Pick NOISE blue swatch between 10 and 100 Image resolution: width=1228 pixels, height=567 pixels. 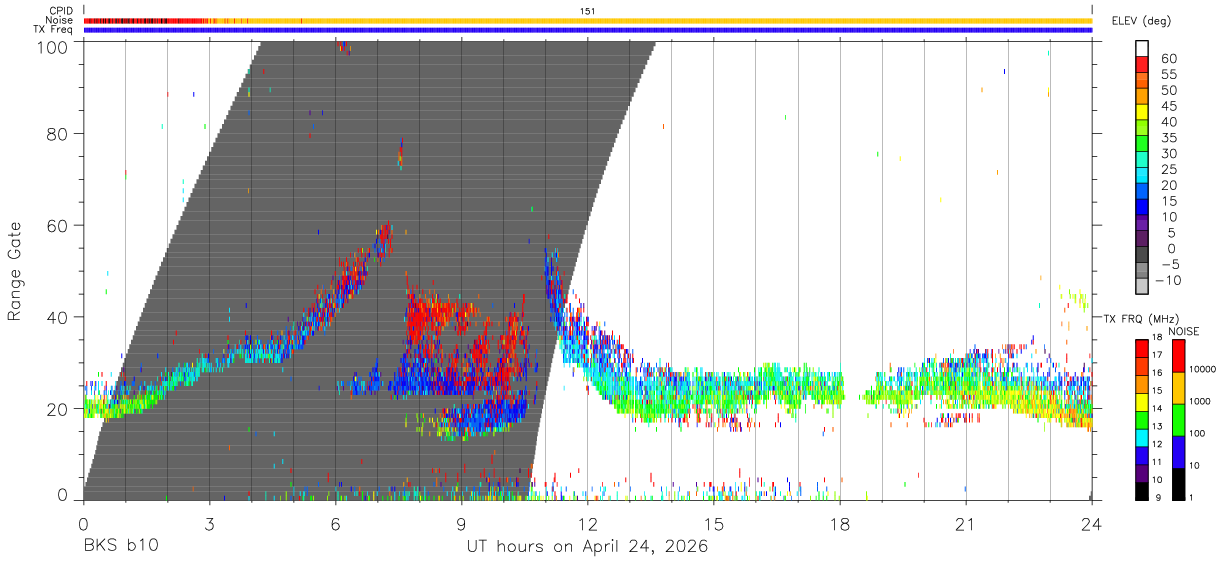point(1179,452)
